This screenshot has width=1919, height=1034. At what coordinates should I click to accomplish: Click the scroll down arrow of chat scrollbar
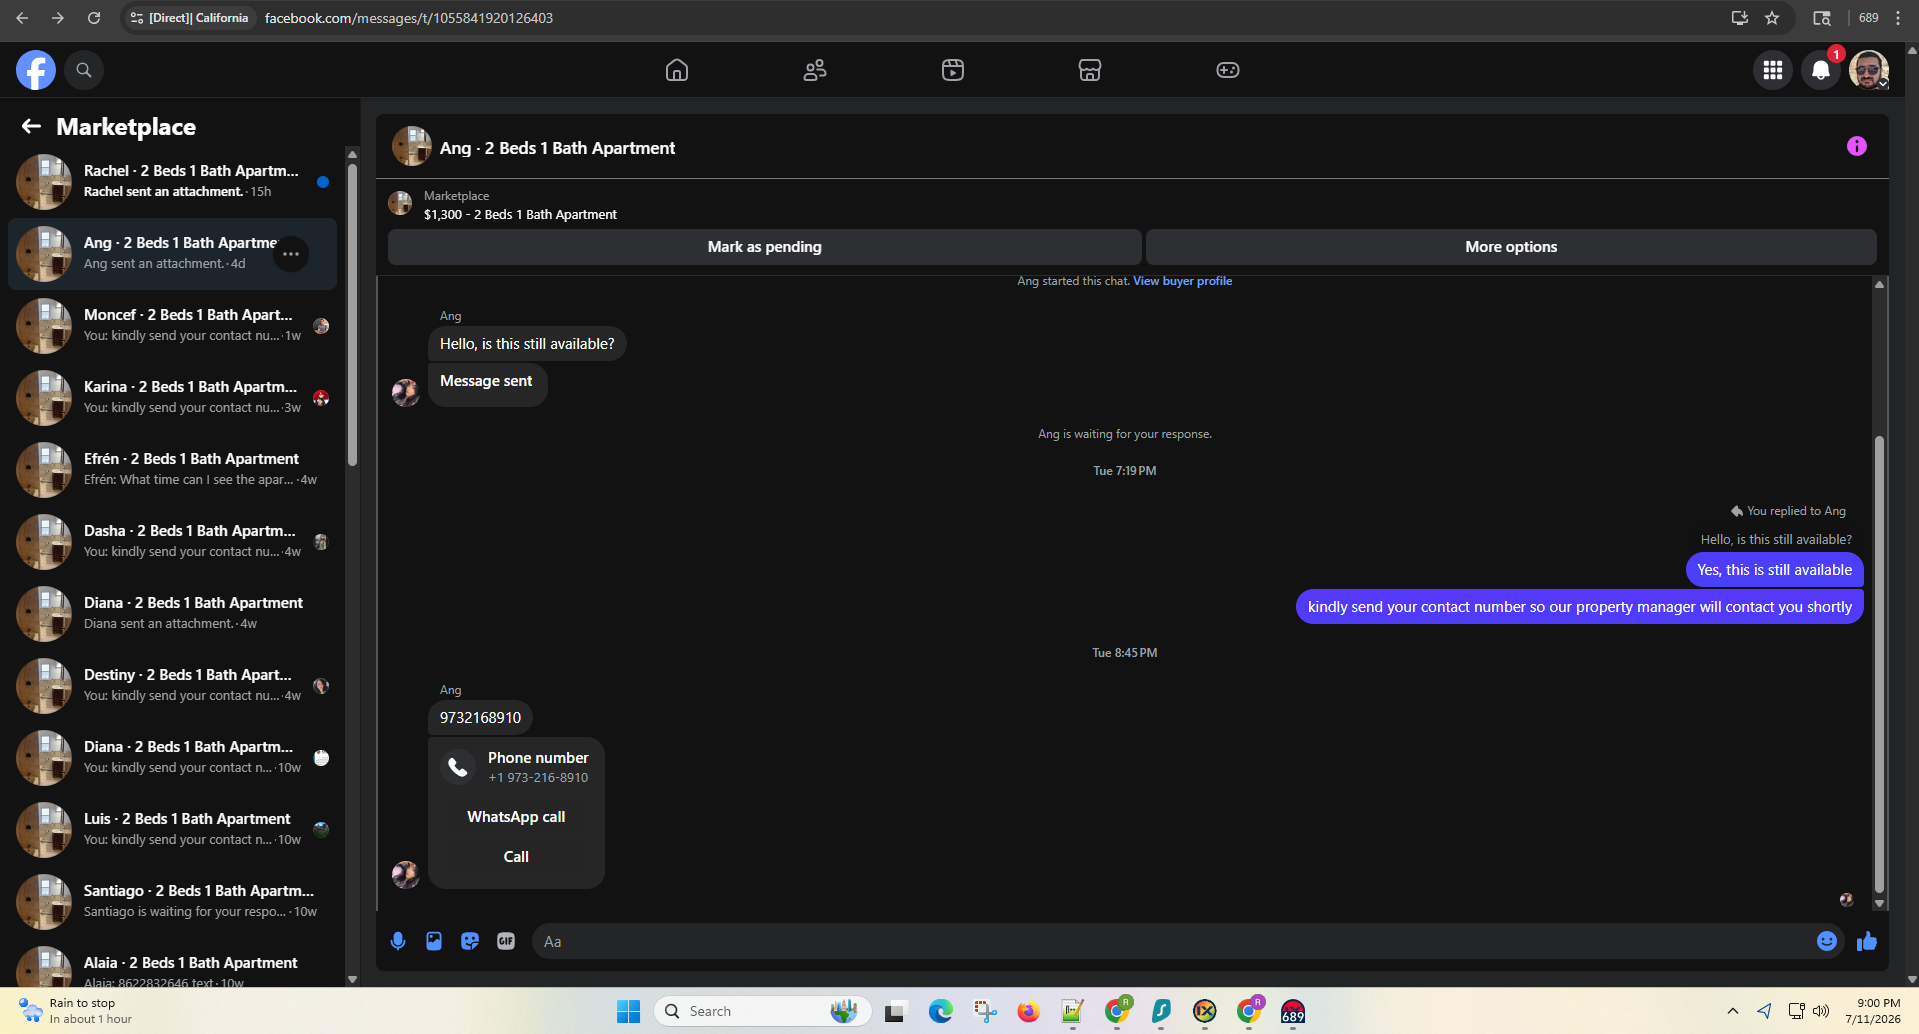1879,903
